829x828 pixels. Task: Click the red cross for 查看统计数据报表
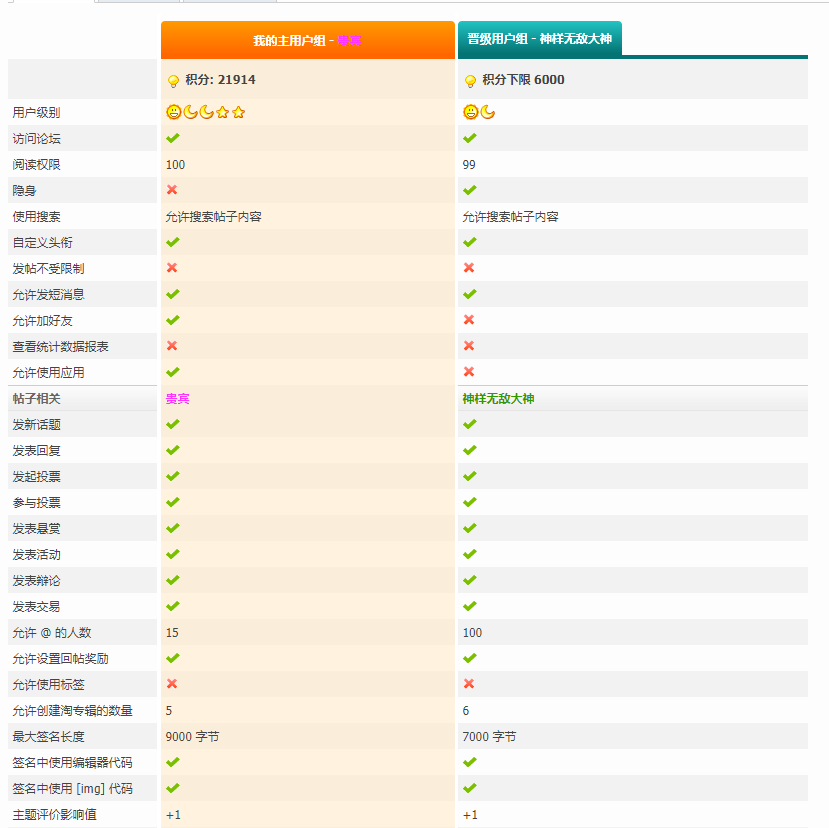172,346
